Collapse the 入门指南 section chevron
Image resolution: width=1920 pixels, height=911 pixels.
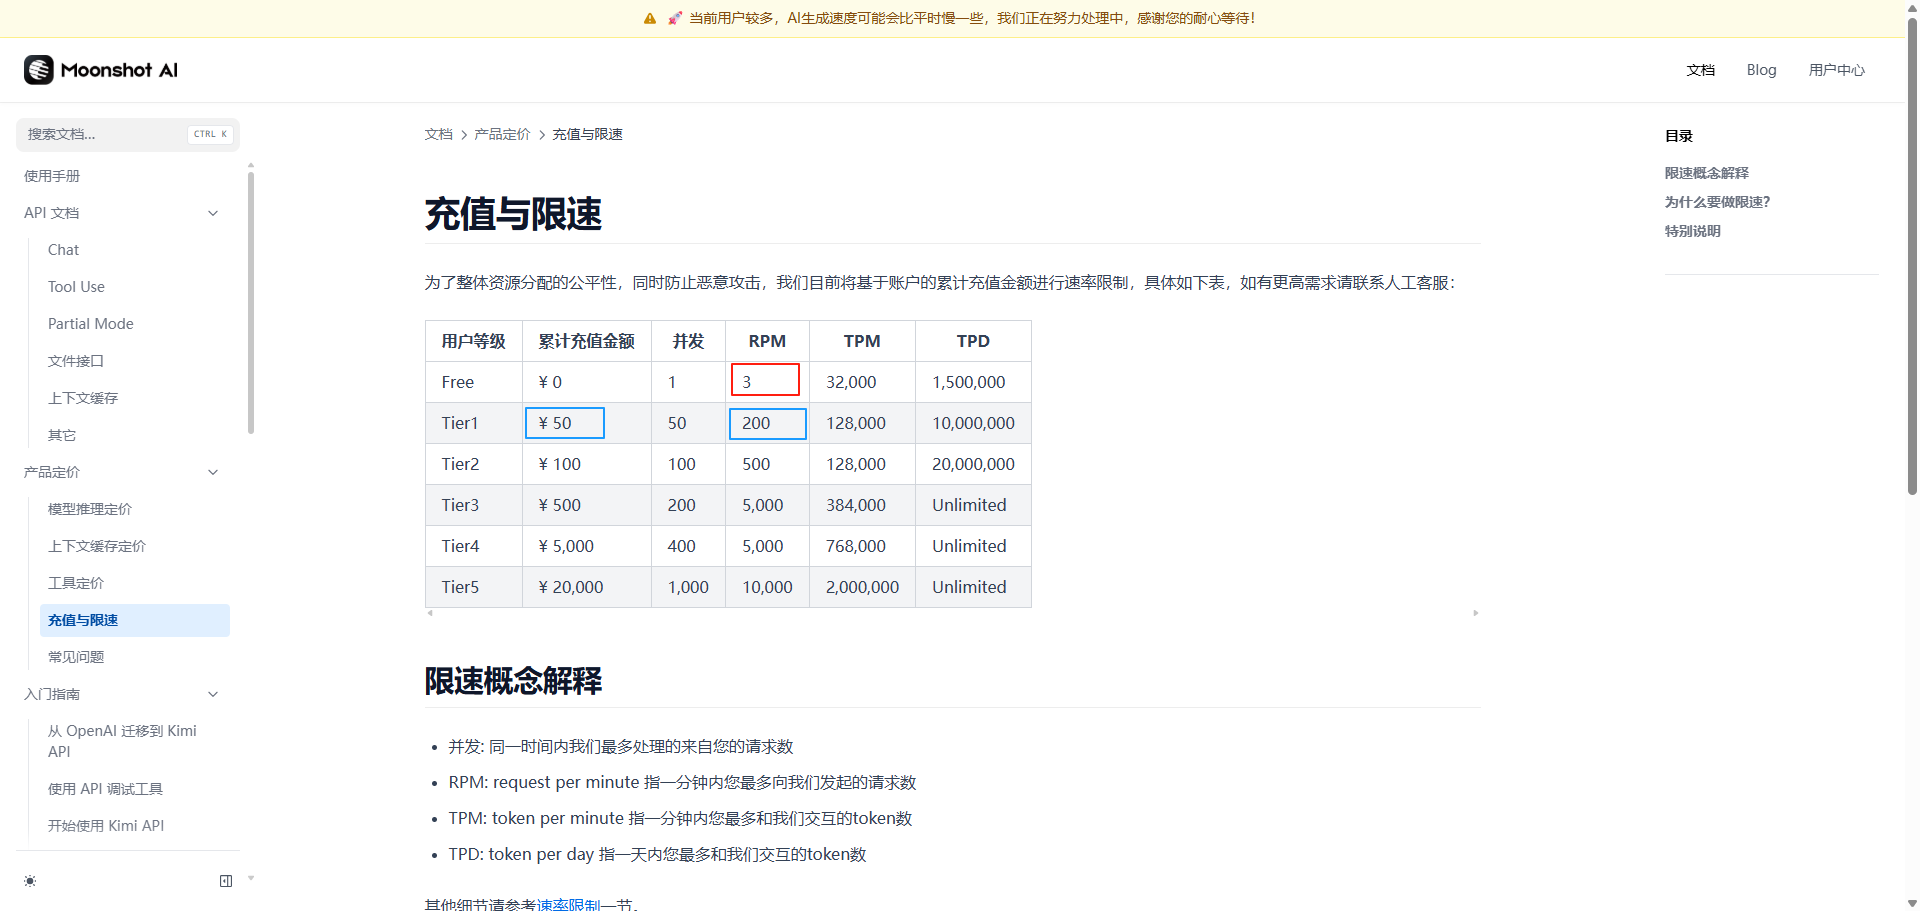click(x=213, y=694)
